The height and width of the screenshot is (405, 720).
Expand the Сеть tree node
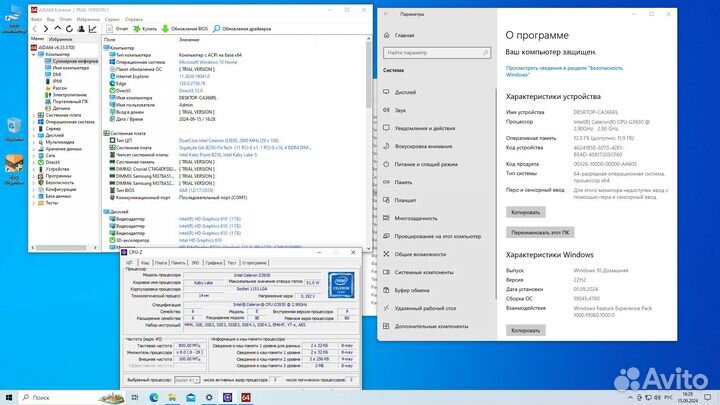click(34, 156)
